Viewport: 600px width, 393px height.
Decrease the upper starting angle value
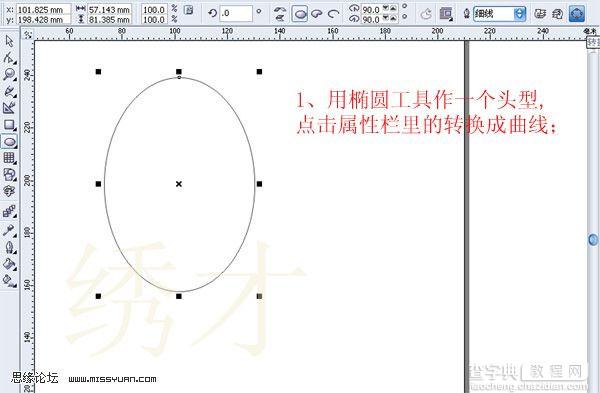click(x=386, y=8)
